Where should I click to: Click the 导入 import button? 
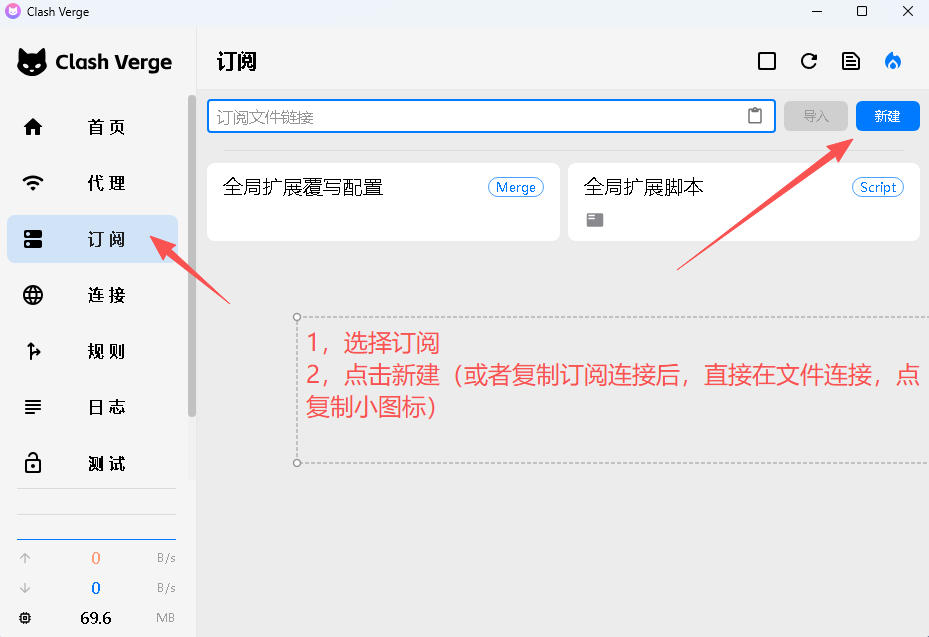816,116
